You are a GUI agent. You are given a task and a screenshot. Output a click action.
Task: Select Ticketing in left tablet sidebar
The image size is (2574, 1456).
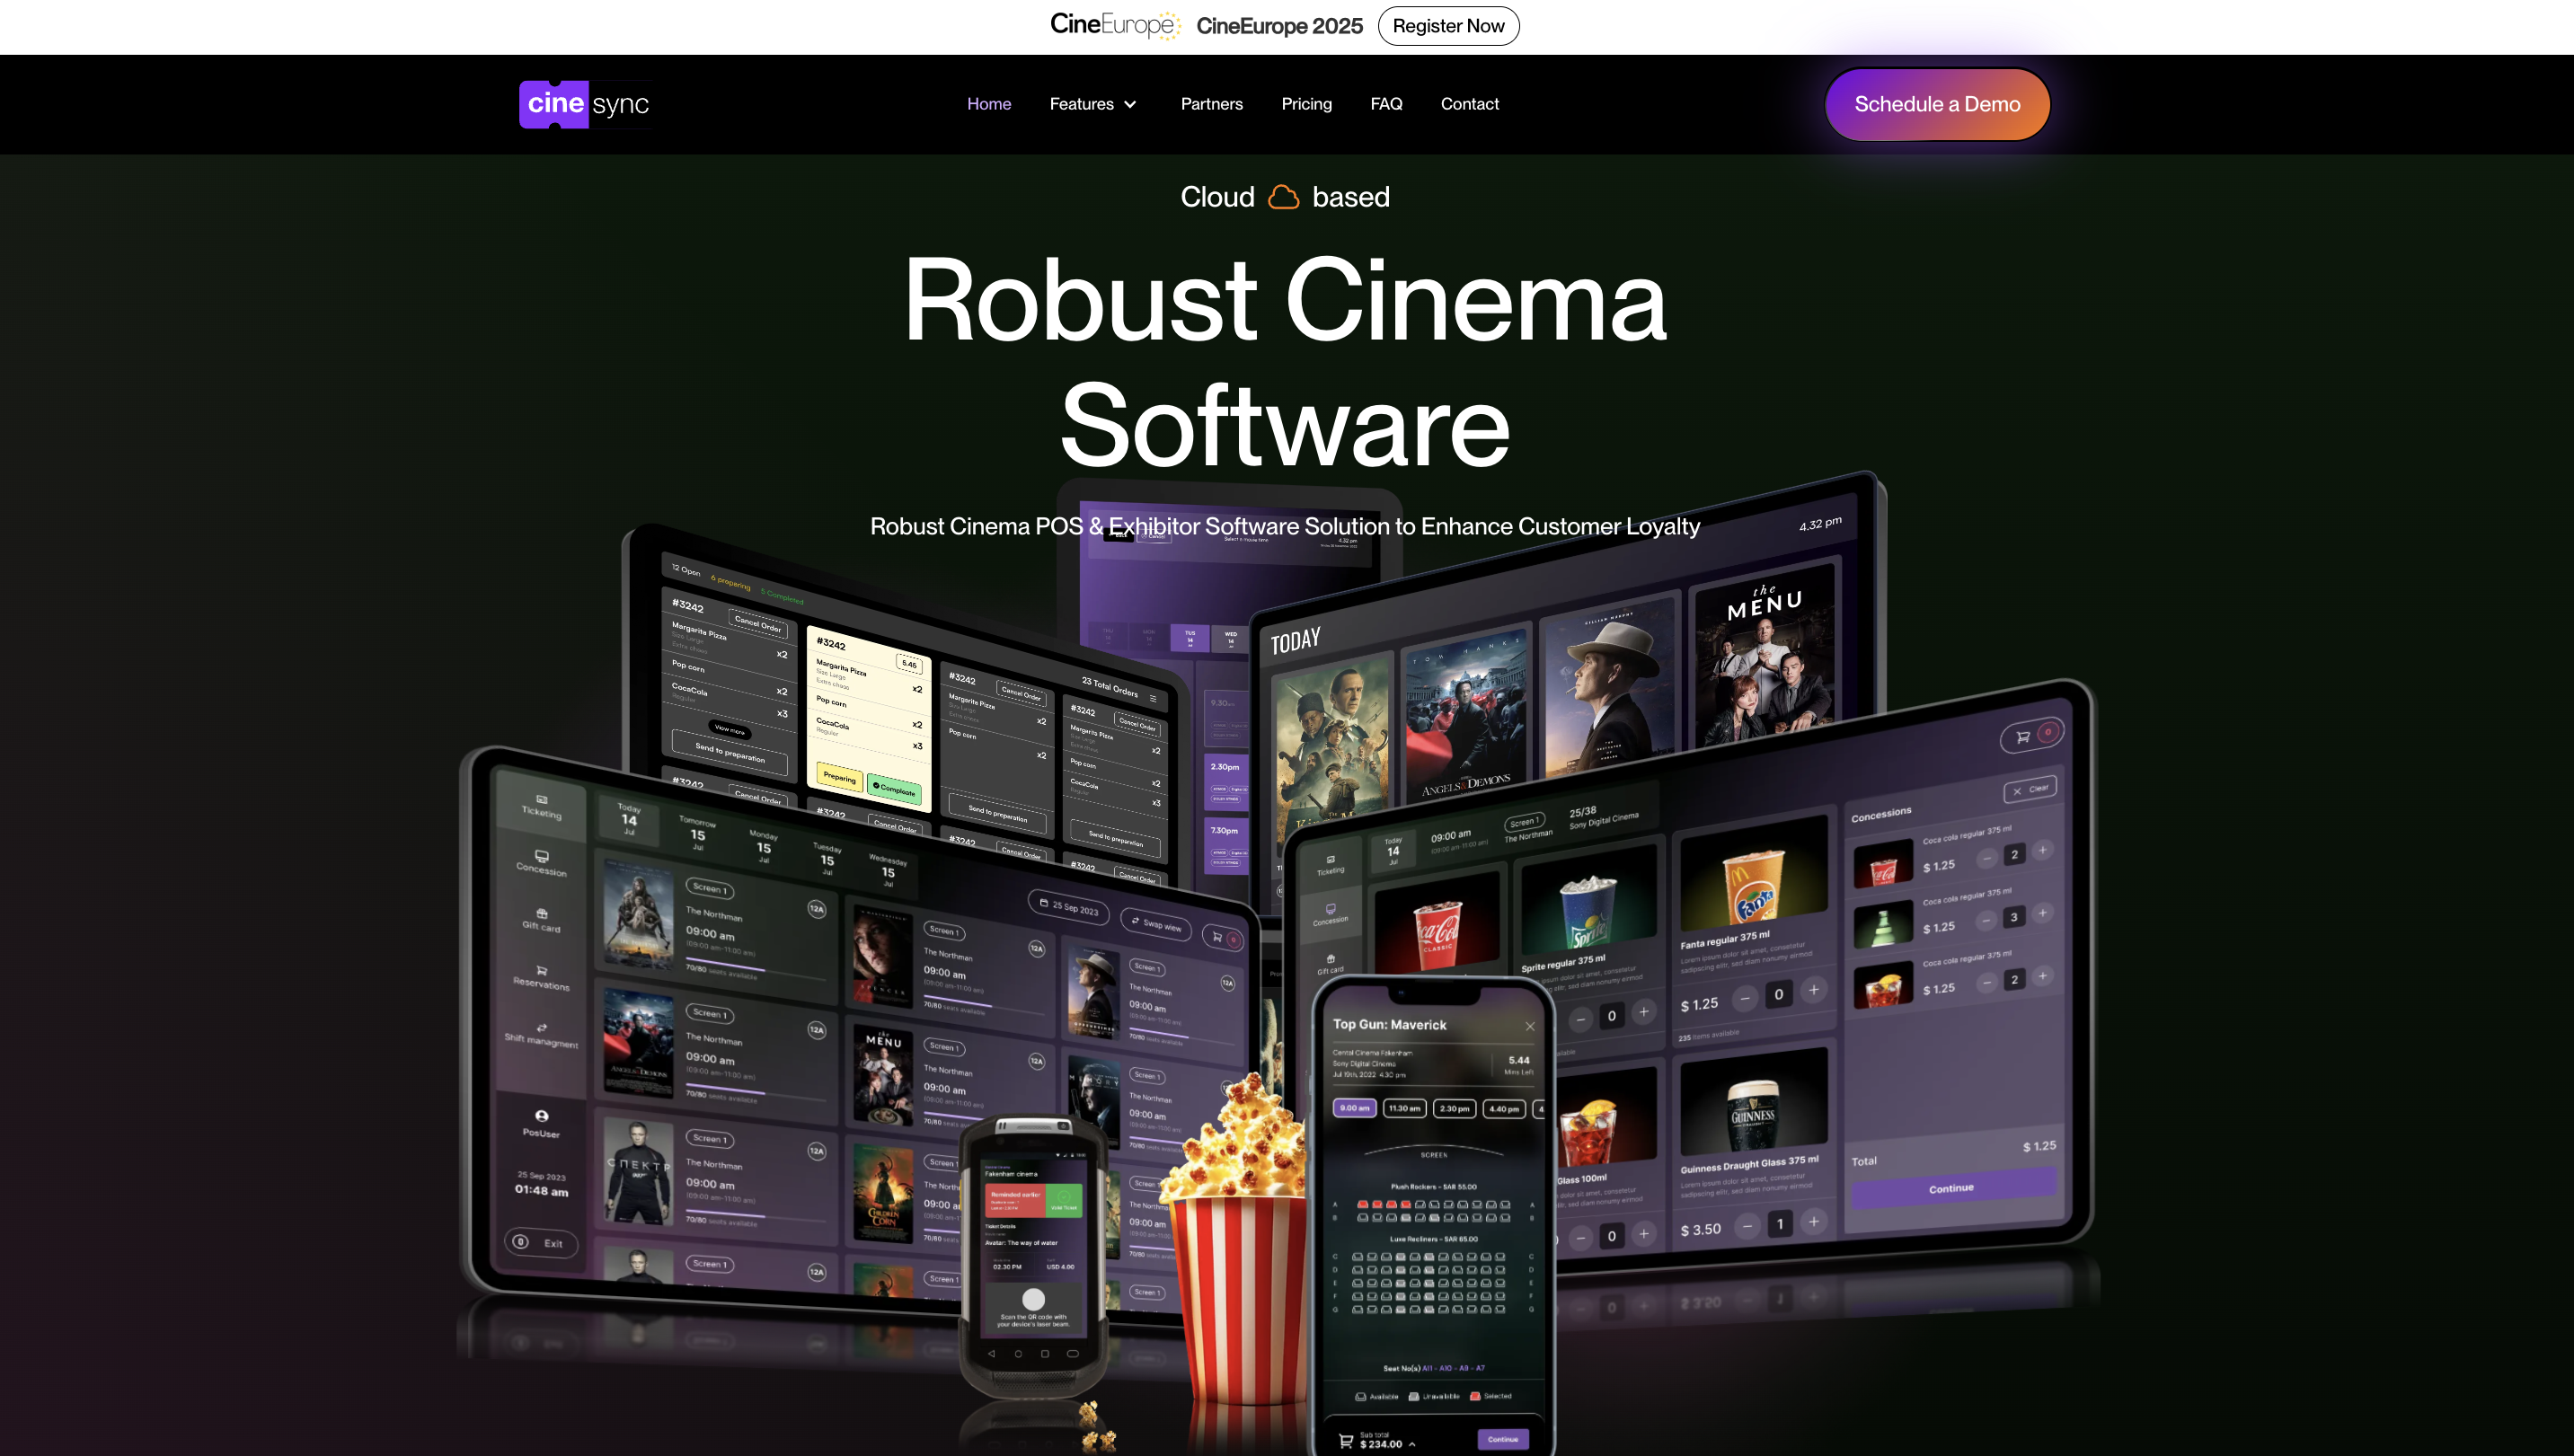(x=541, y=806)
